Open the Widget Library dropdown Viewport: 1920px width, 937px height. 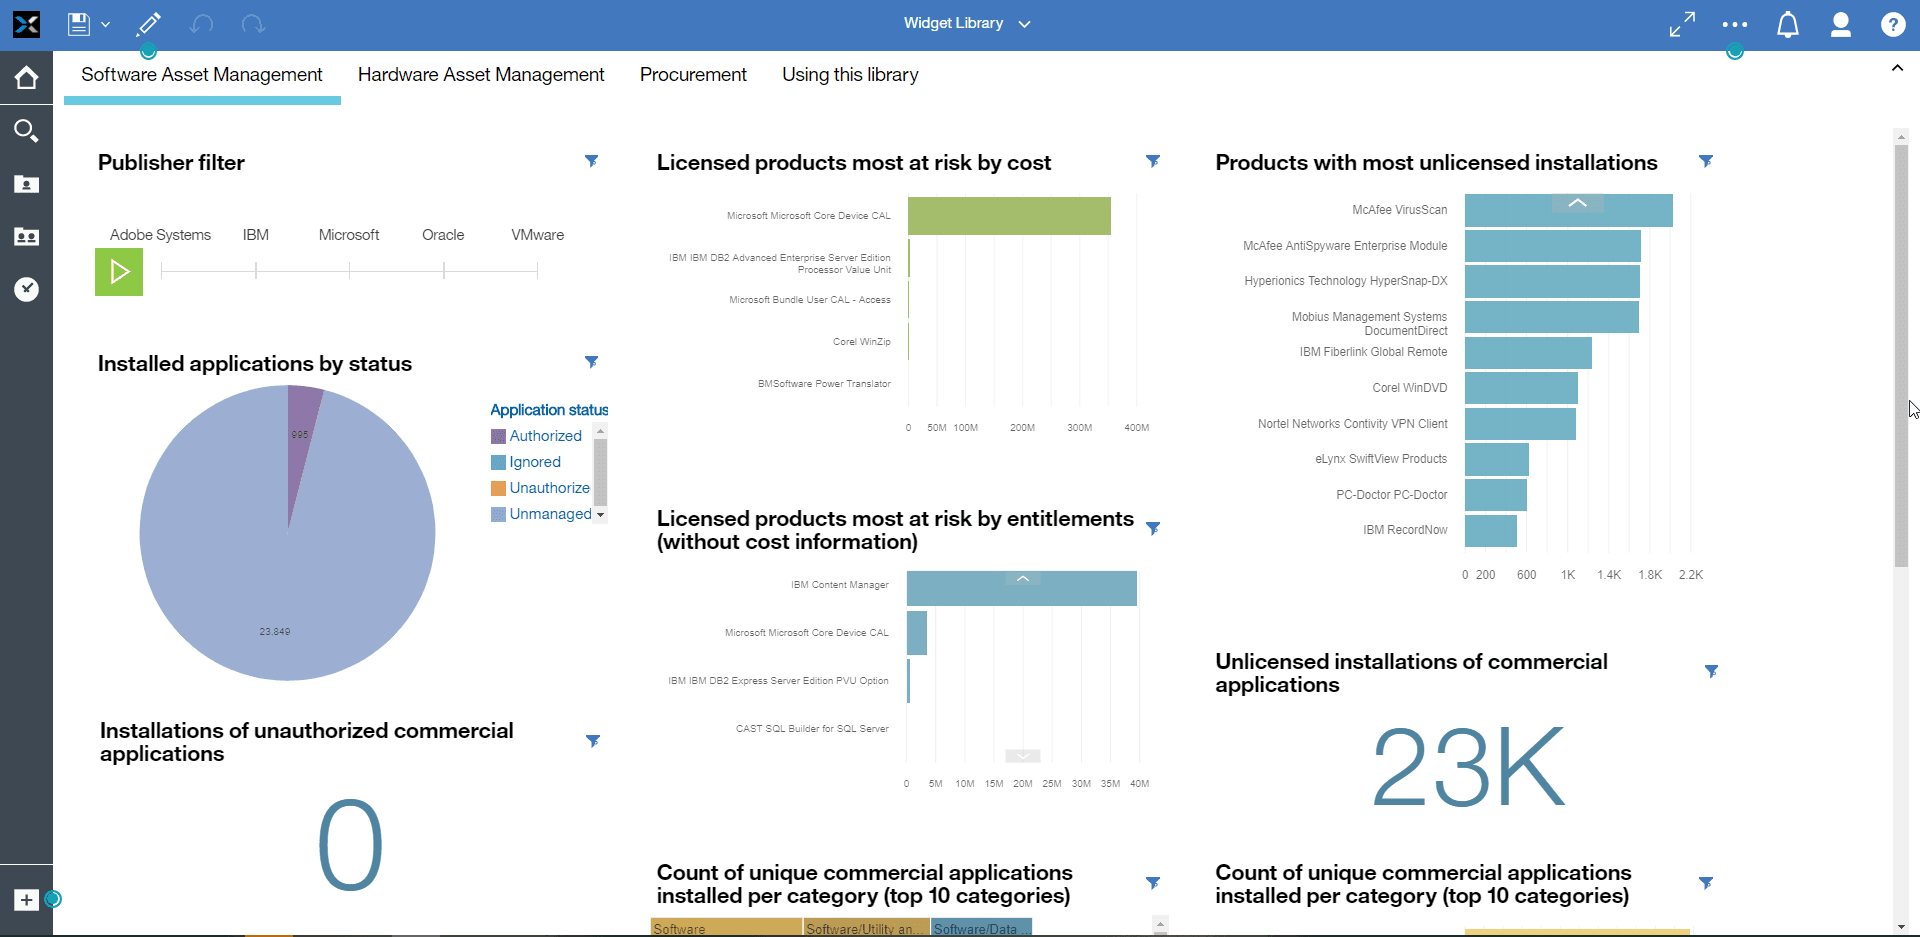(x=1024, y=23)
